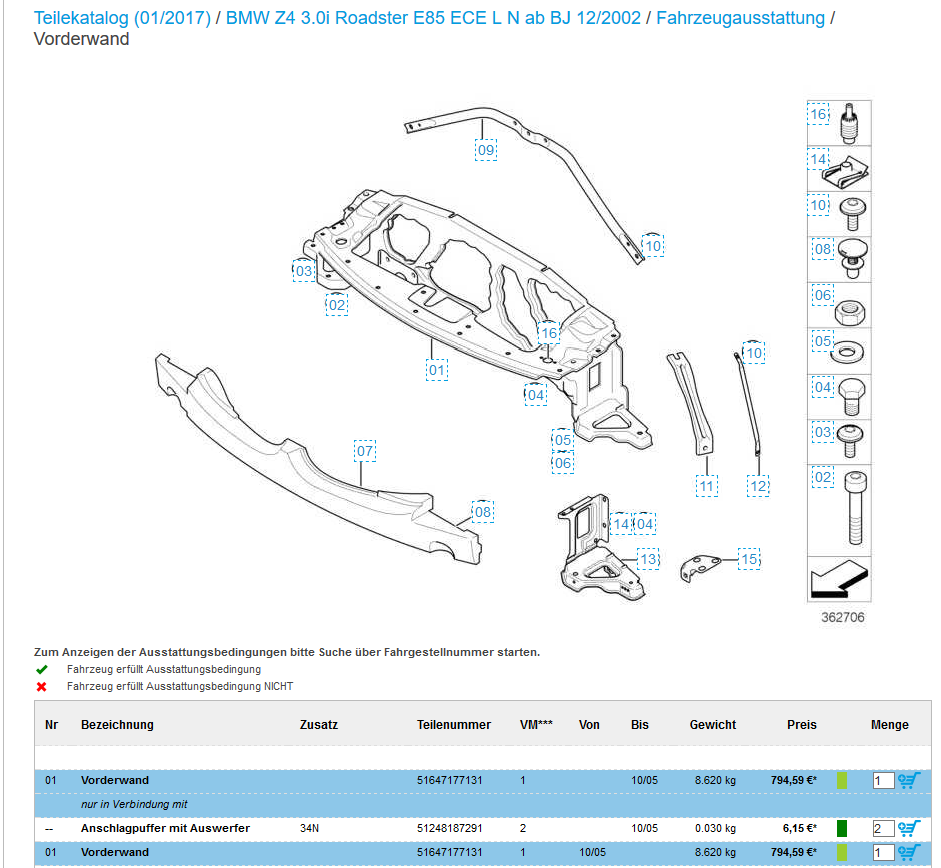Click the 'nur in Verbindung mit' note
Image resolution: width=941 pixels, height=868 pixels.
(134, 804)
